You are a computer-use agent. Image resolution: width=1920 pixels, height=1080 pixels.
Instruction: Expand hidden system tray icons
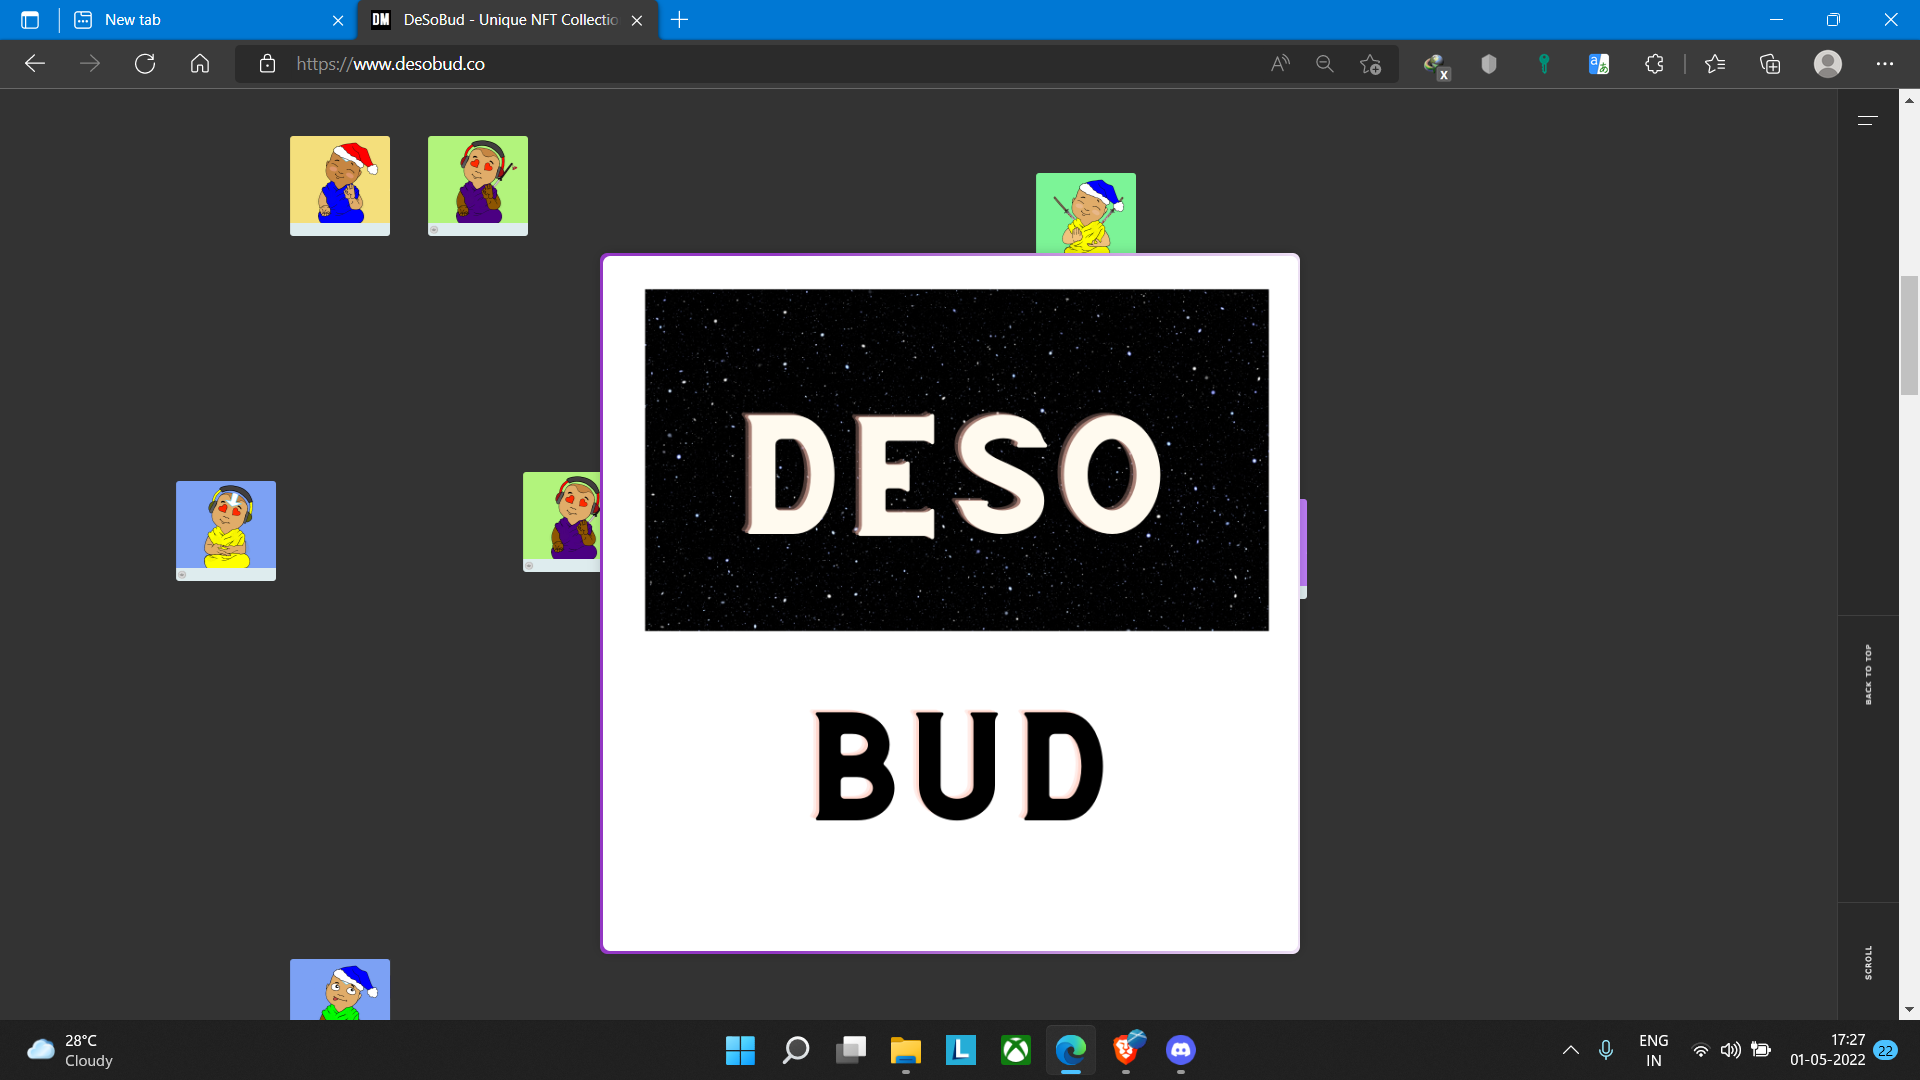point(1570,1050)
